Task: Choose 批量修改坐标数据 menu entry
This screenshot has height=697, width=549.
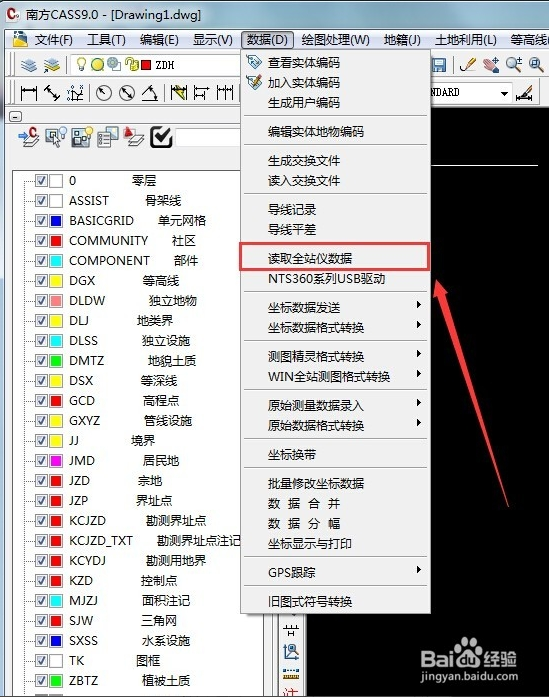Action: [336, 483]
